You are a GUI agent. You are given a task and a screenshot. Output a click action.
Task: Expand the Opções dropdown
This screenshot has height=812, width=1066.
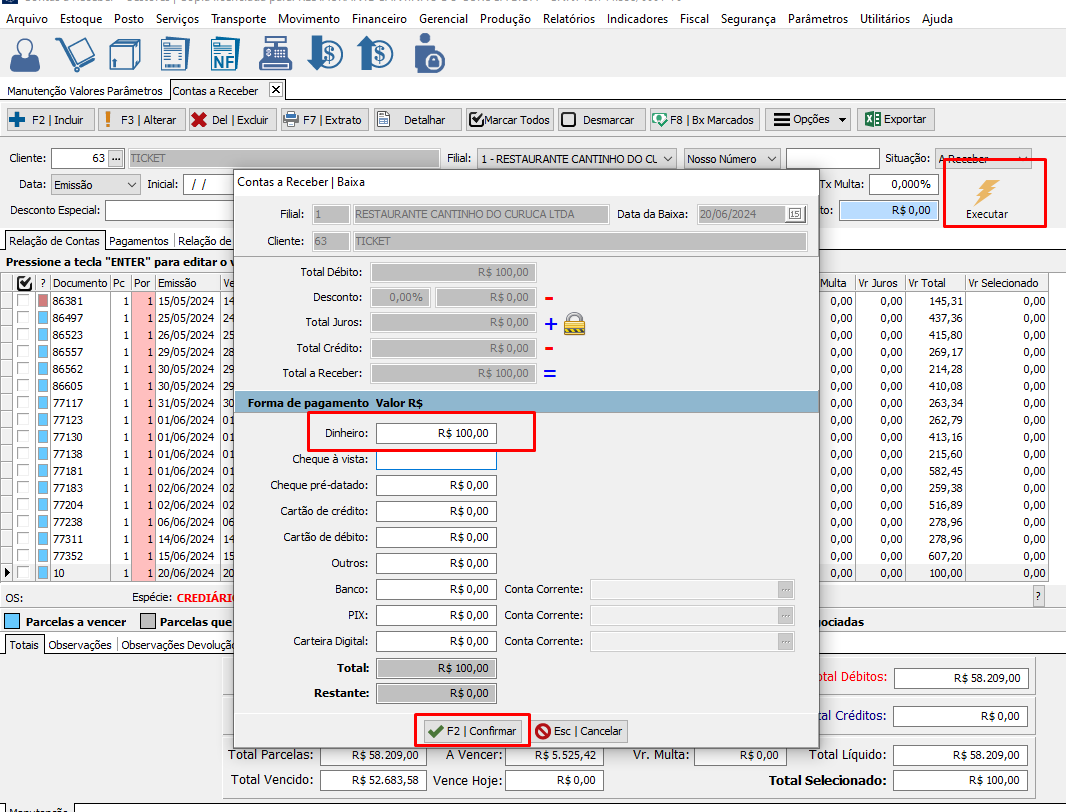tap(807, 120)
